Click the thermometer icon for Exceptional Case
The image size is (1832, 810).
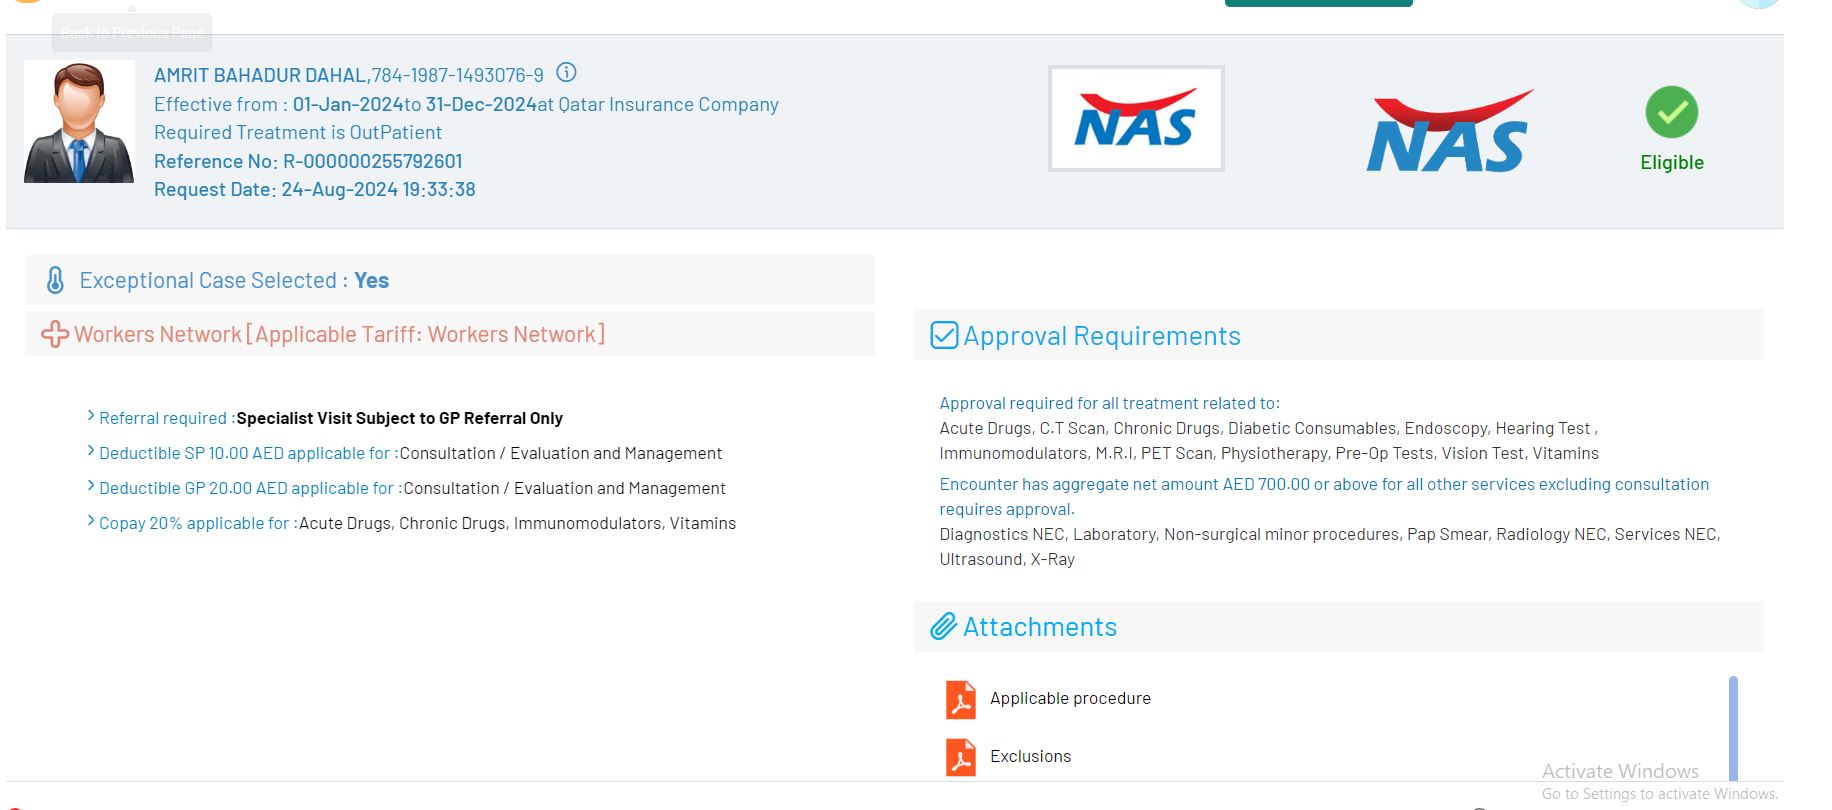tap(56, 280)
